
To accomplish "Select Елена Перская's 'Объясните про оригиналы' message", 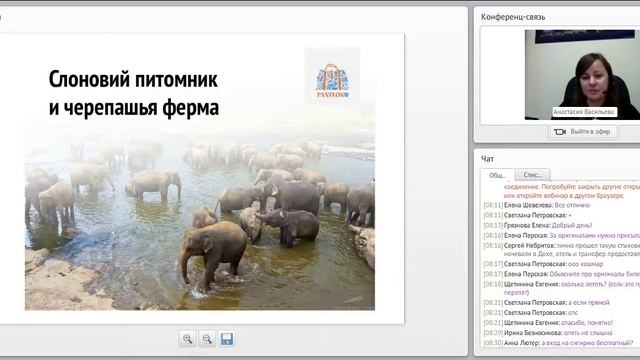I will click(562, 274).
